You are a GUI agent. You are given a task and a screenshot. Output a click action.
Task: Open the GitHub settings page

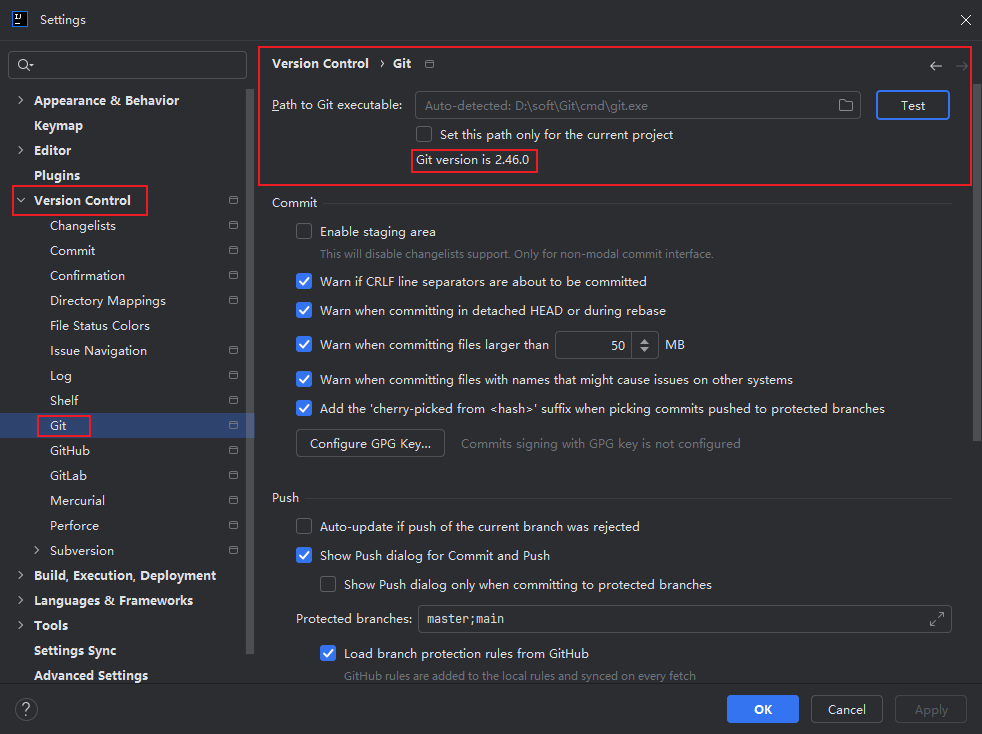pyautogui.click(x=70, y=450)
